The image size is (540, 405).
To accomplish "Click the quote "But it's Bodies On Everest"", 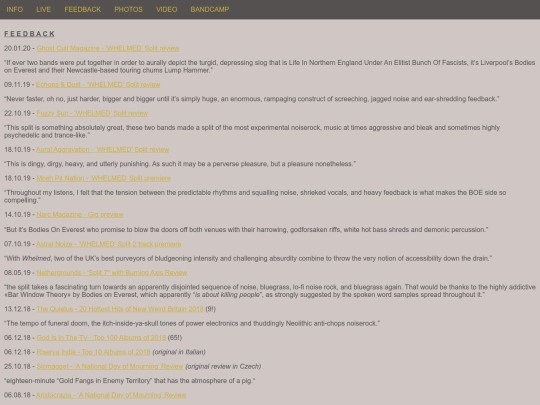I will 246,229.
